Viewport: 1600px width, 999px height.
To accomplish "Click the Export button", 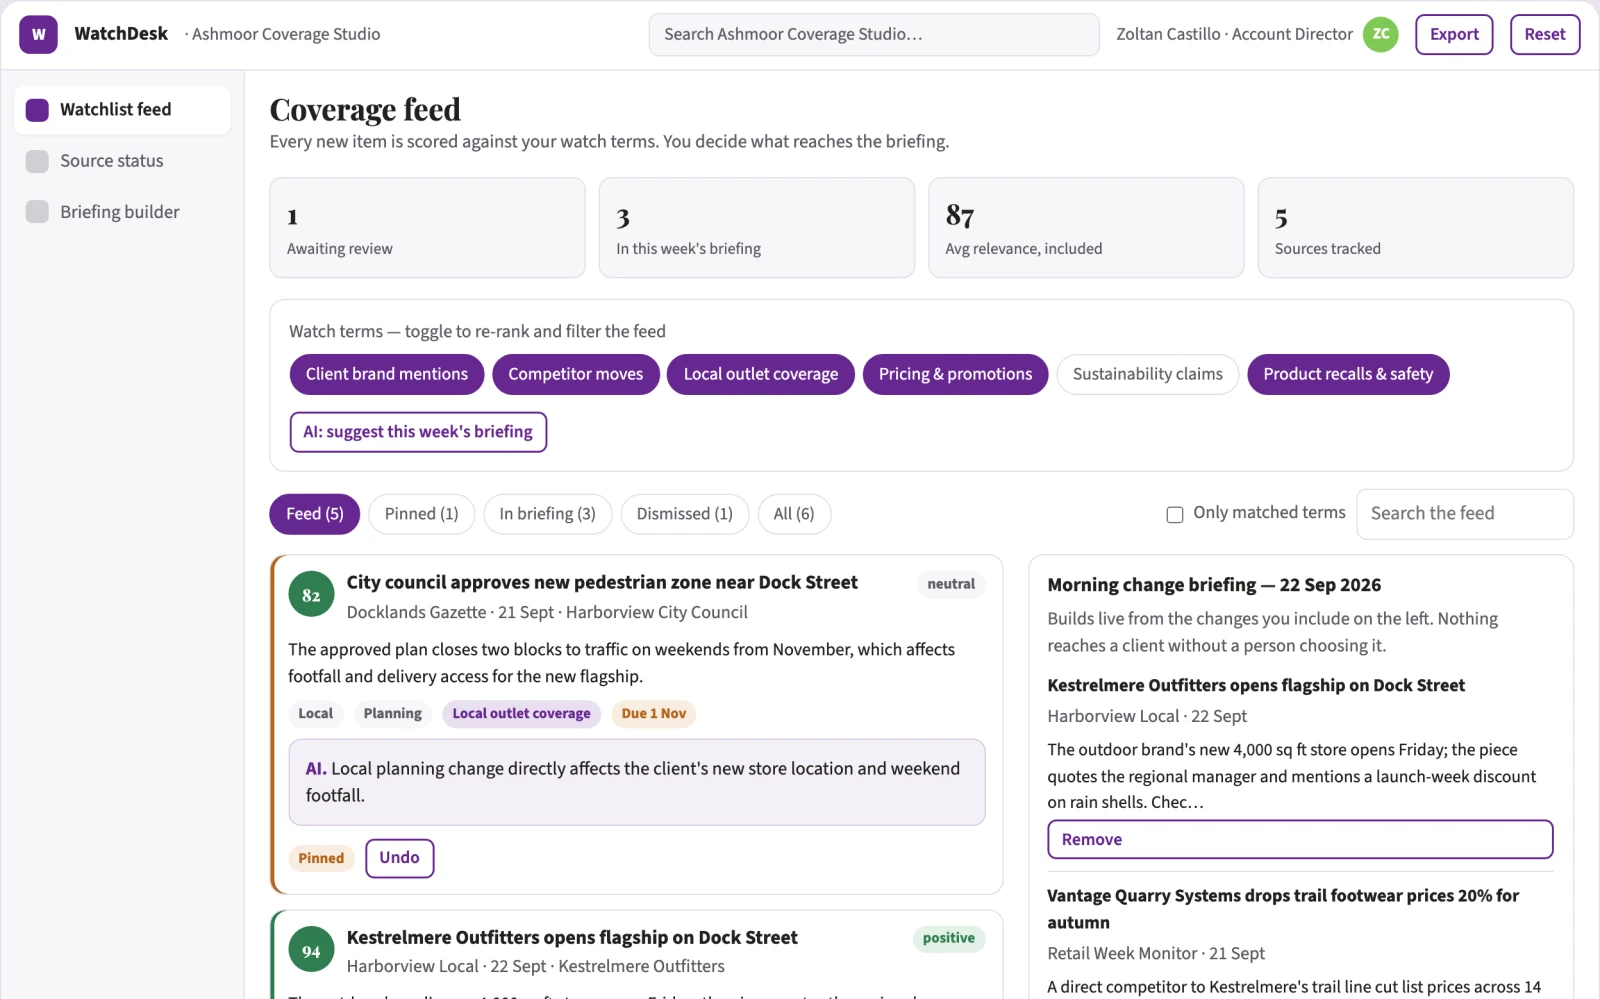I will (1454, 34).
